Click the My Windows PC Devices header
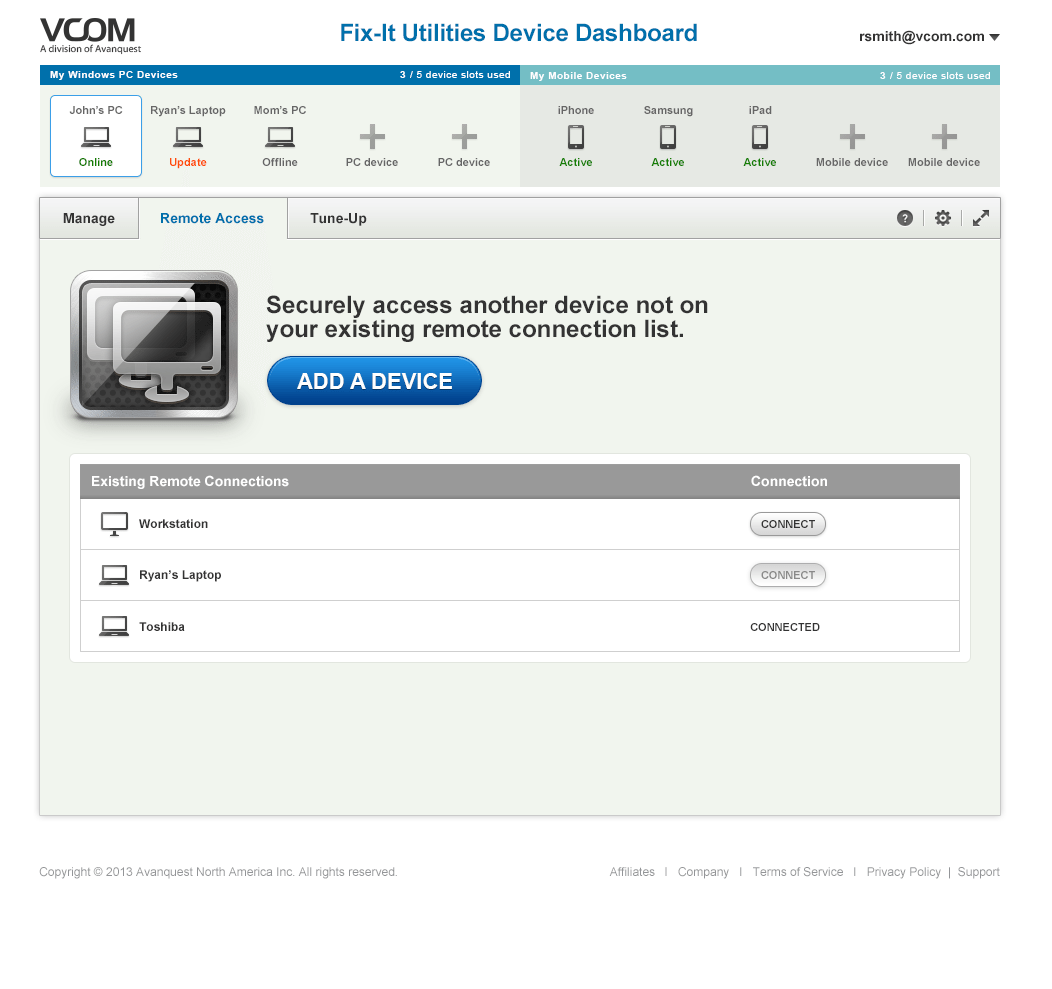The width and height of the screenshot is (1052, 989). (113, 74)
